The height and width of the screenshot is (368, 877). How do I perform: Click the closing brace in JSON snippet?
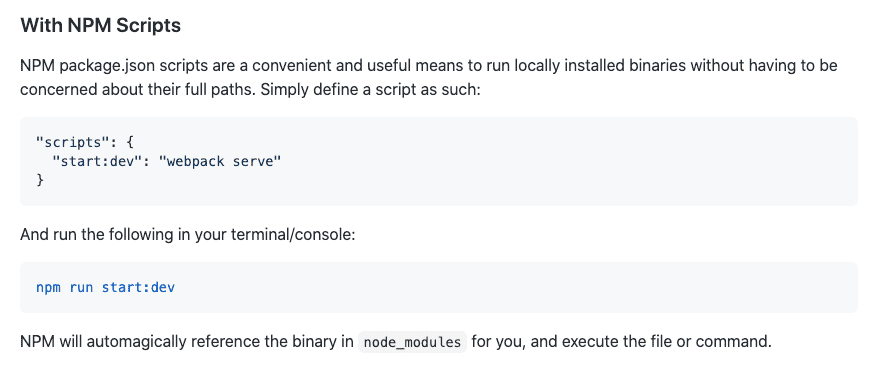click(x=40, y=180)
